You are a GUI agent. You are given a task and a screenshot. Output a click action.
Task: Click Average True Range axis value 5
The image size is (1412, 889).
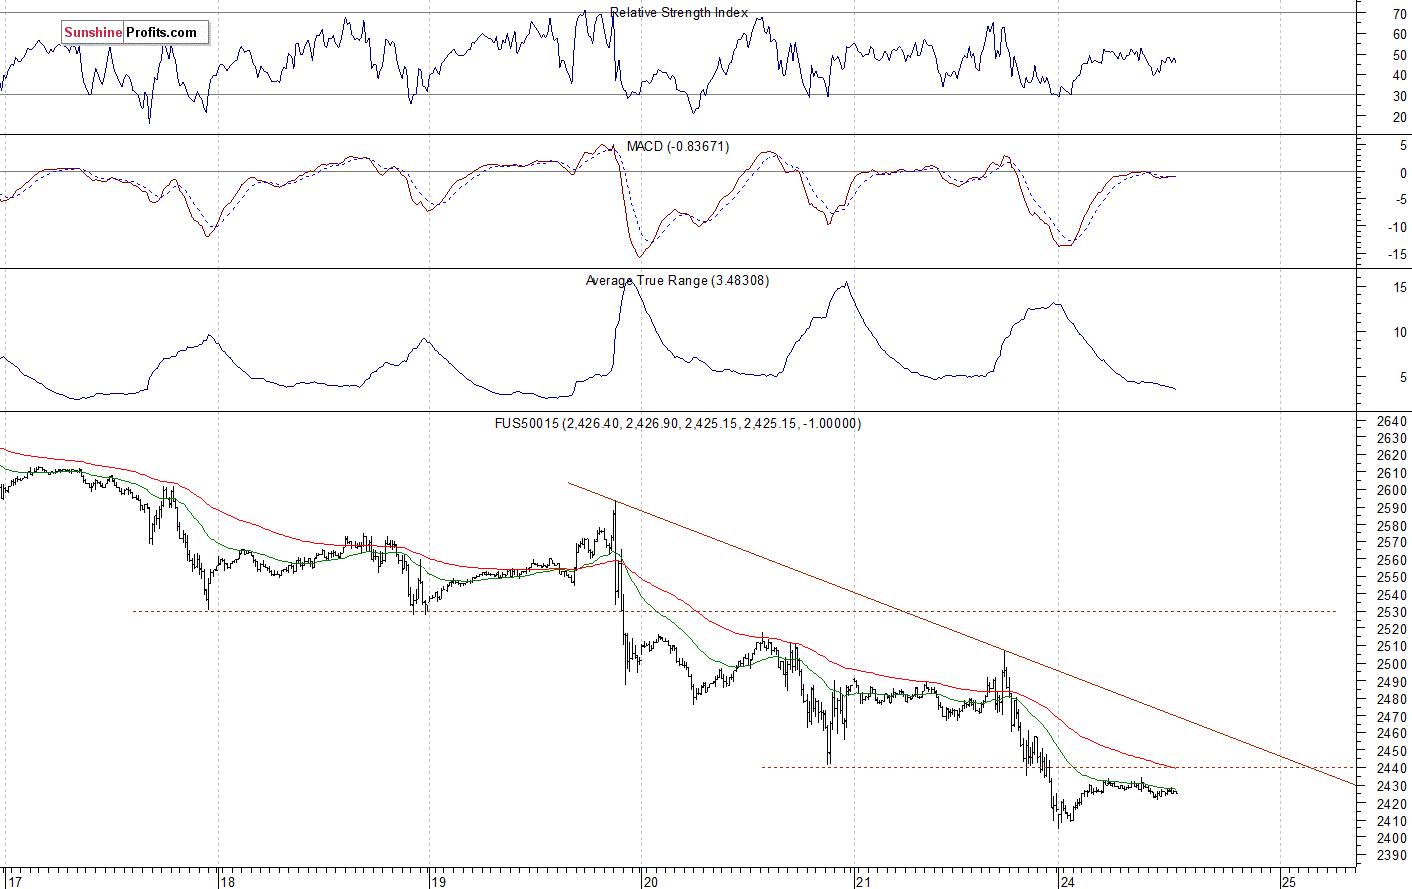[1403, 378]
